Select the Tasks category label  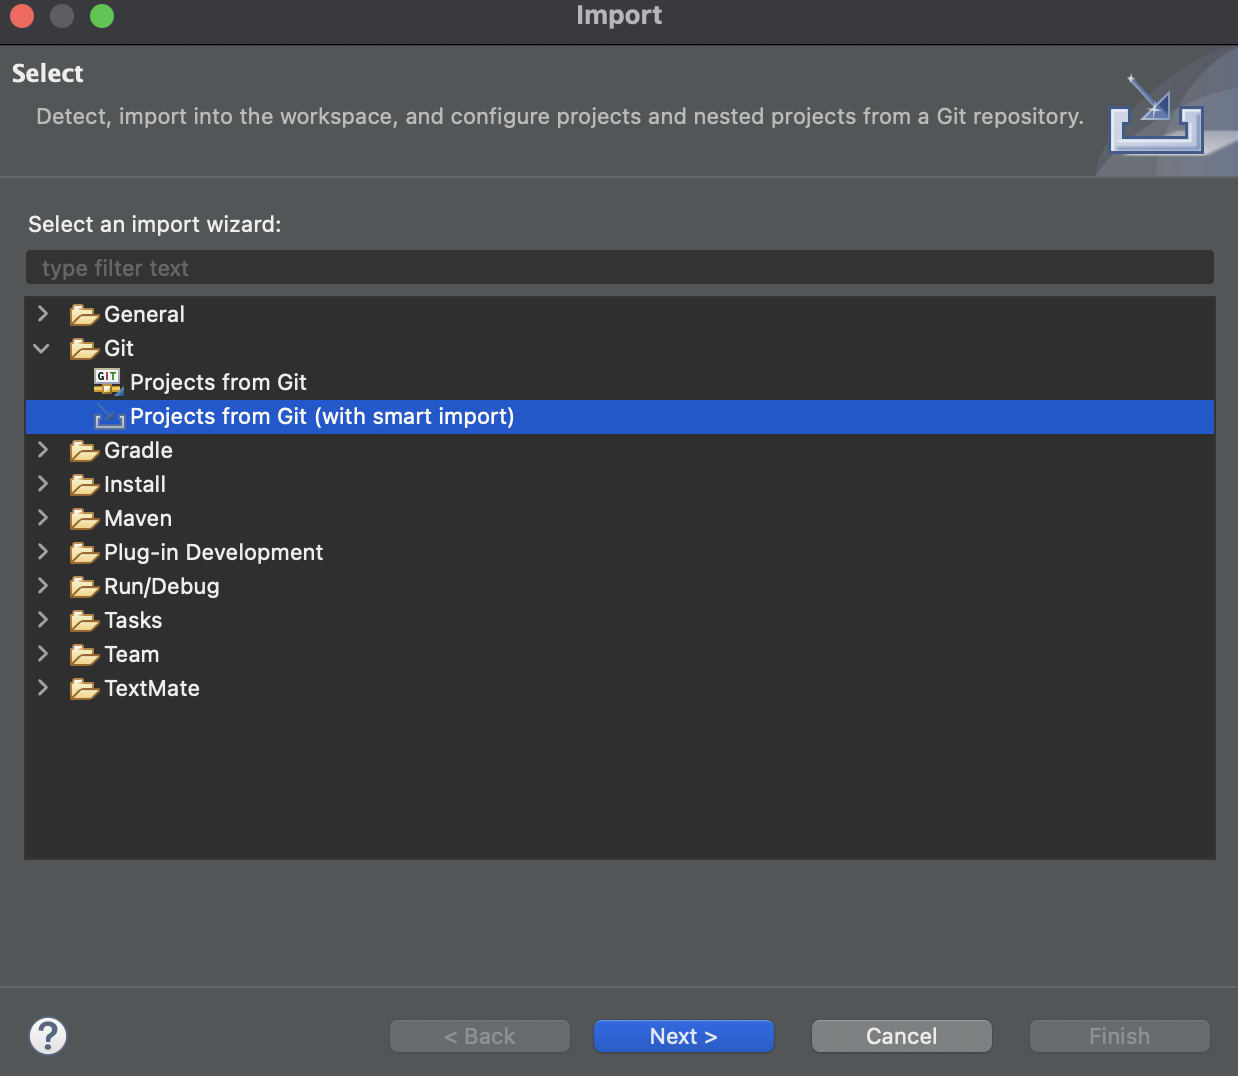[x=133, y=620]
